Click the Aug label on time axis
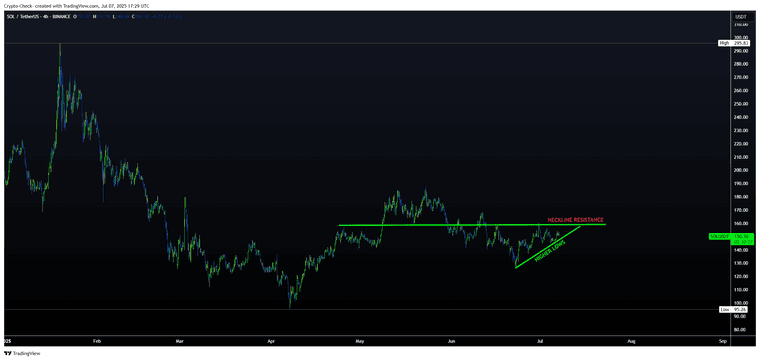760x360 pixels. pyautogui.click(x=631, y=342)
